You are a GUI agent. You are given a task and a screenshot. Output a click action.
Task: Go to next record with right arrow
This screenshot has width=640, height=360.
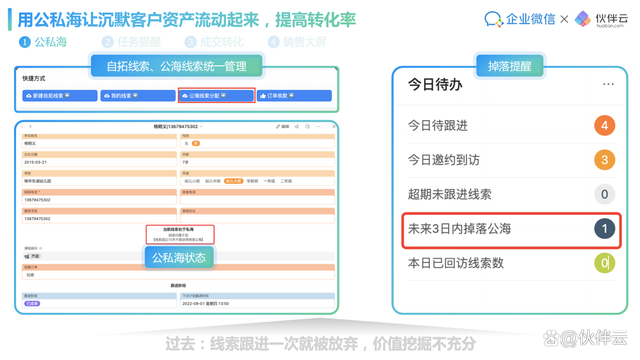31,127
